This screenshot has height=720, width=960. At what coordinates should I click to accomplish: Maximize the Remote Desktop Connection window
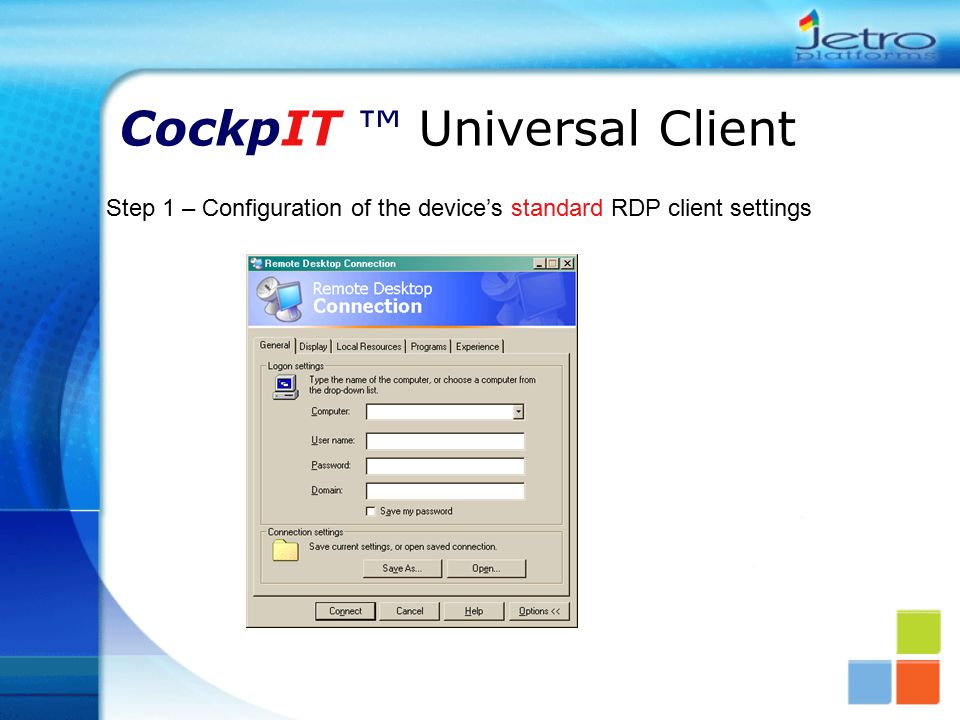(552, 263)
